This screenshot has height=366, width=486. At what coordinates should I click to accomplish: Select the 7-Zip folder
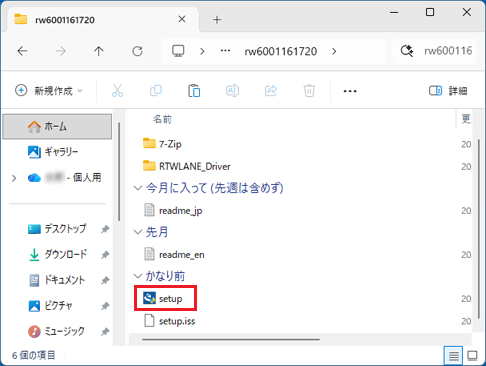pyautogui.click(x=162, y=144)
